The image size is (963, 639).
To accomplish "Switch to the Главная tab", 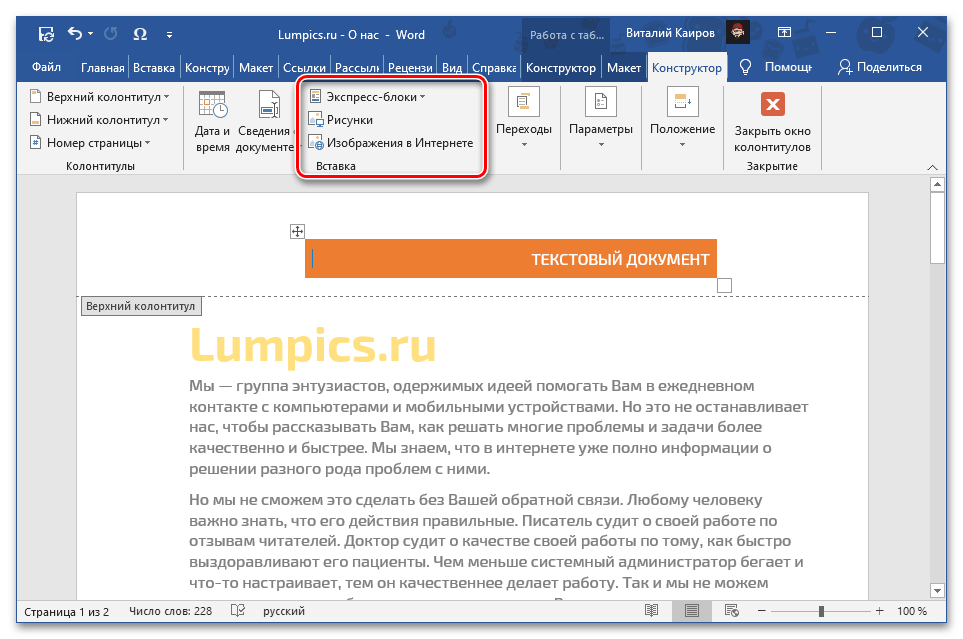I will [103, 68].
